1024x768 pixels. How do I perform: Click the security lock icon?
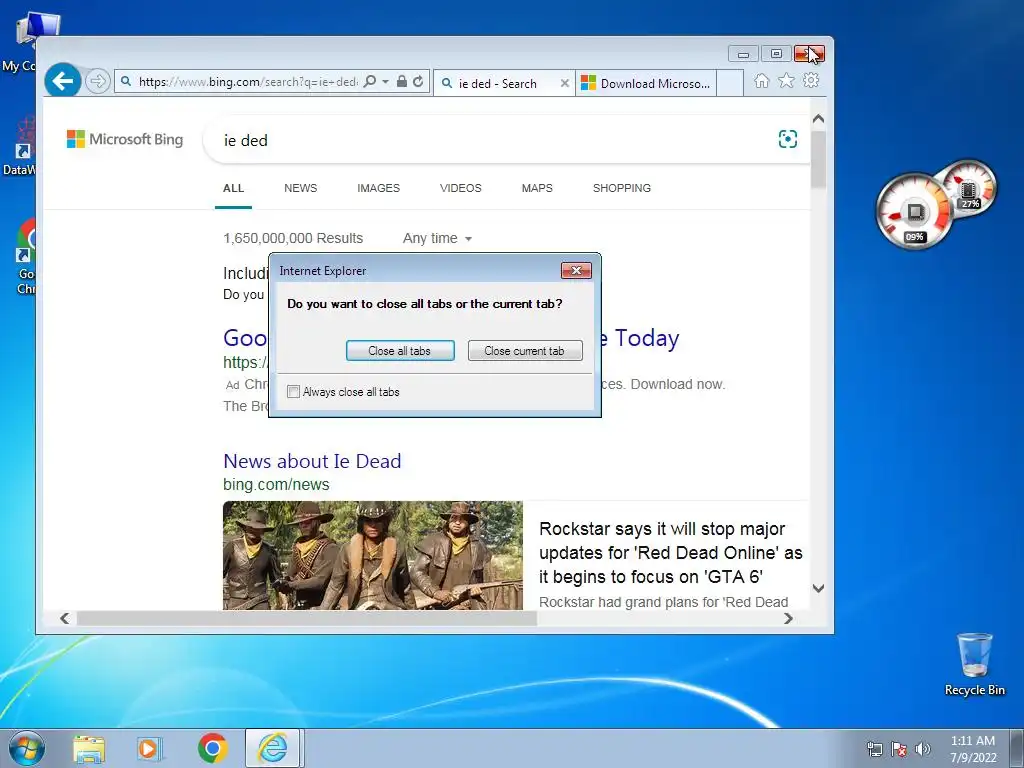point(402,82)
